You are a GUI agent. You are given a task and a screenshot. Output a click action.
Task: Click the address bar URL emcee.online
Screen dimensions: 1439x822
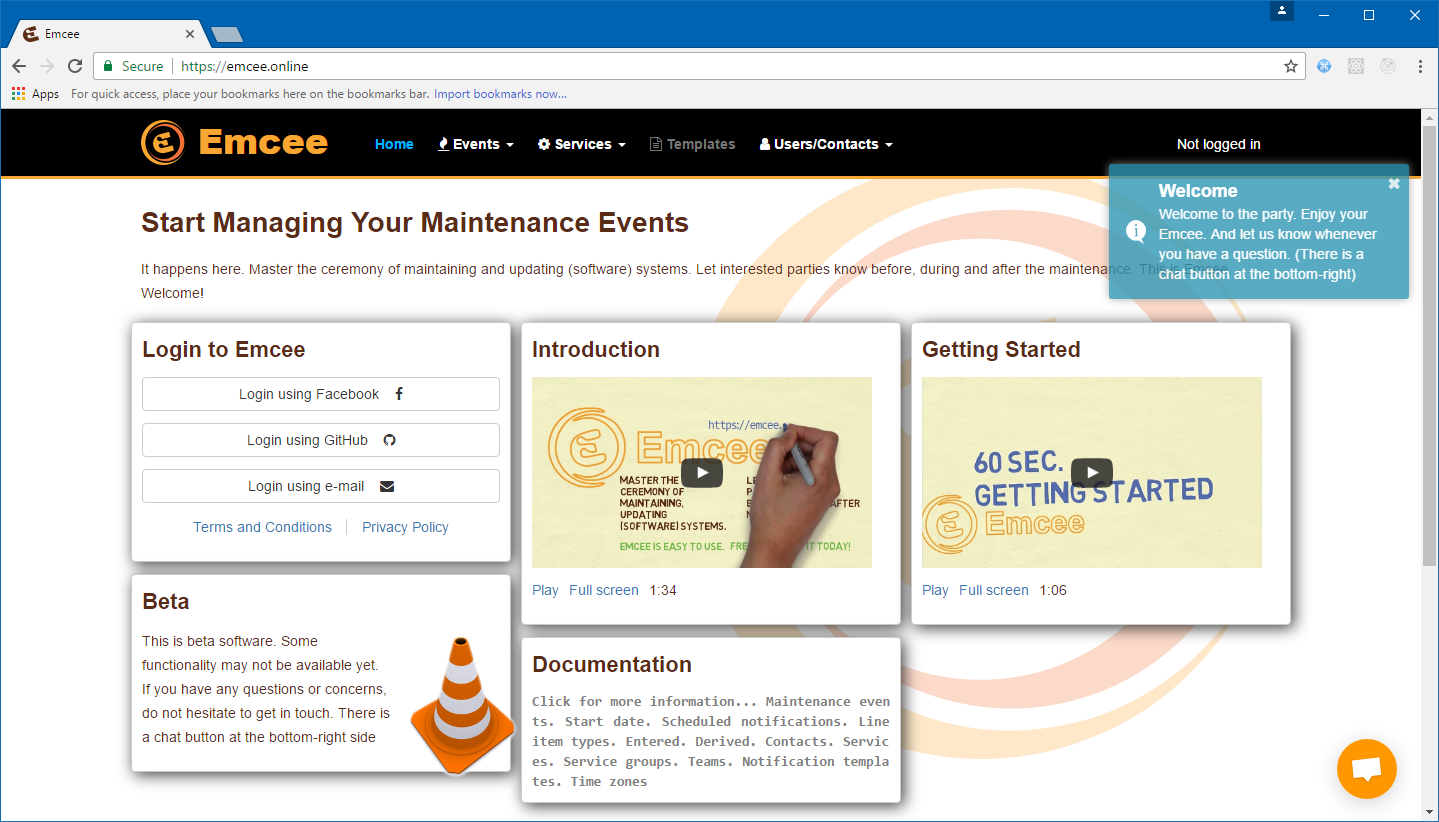pos(245,66)
